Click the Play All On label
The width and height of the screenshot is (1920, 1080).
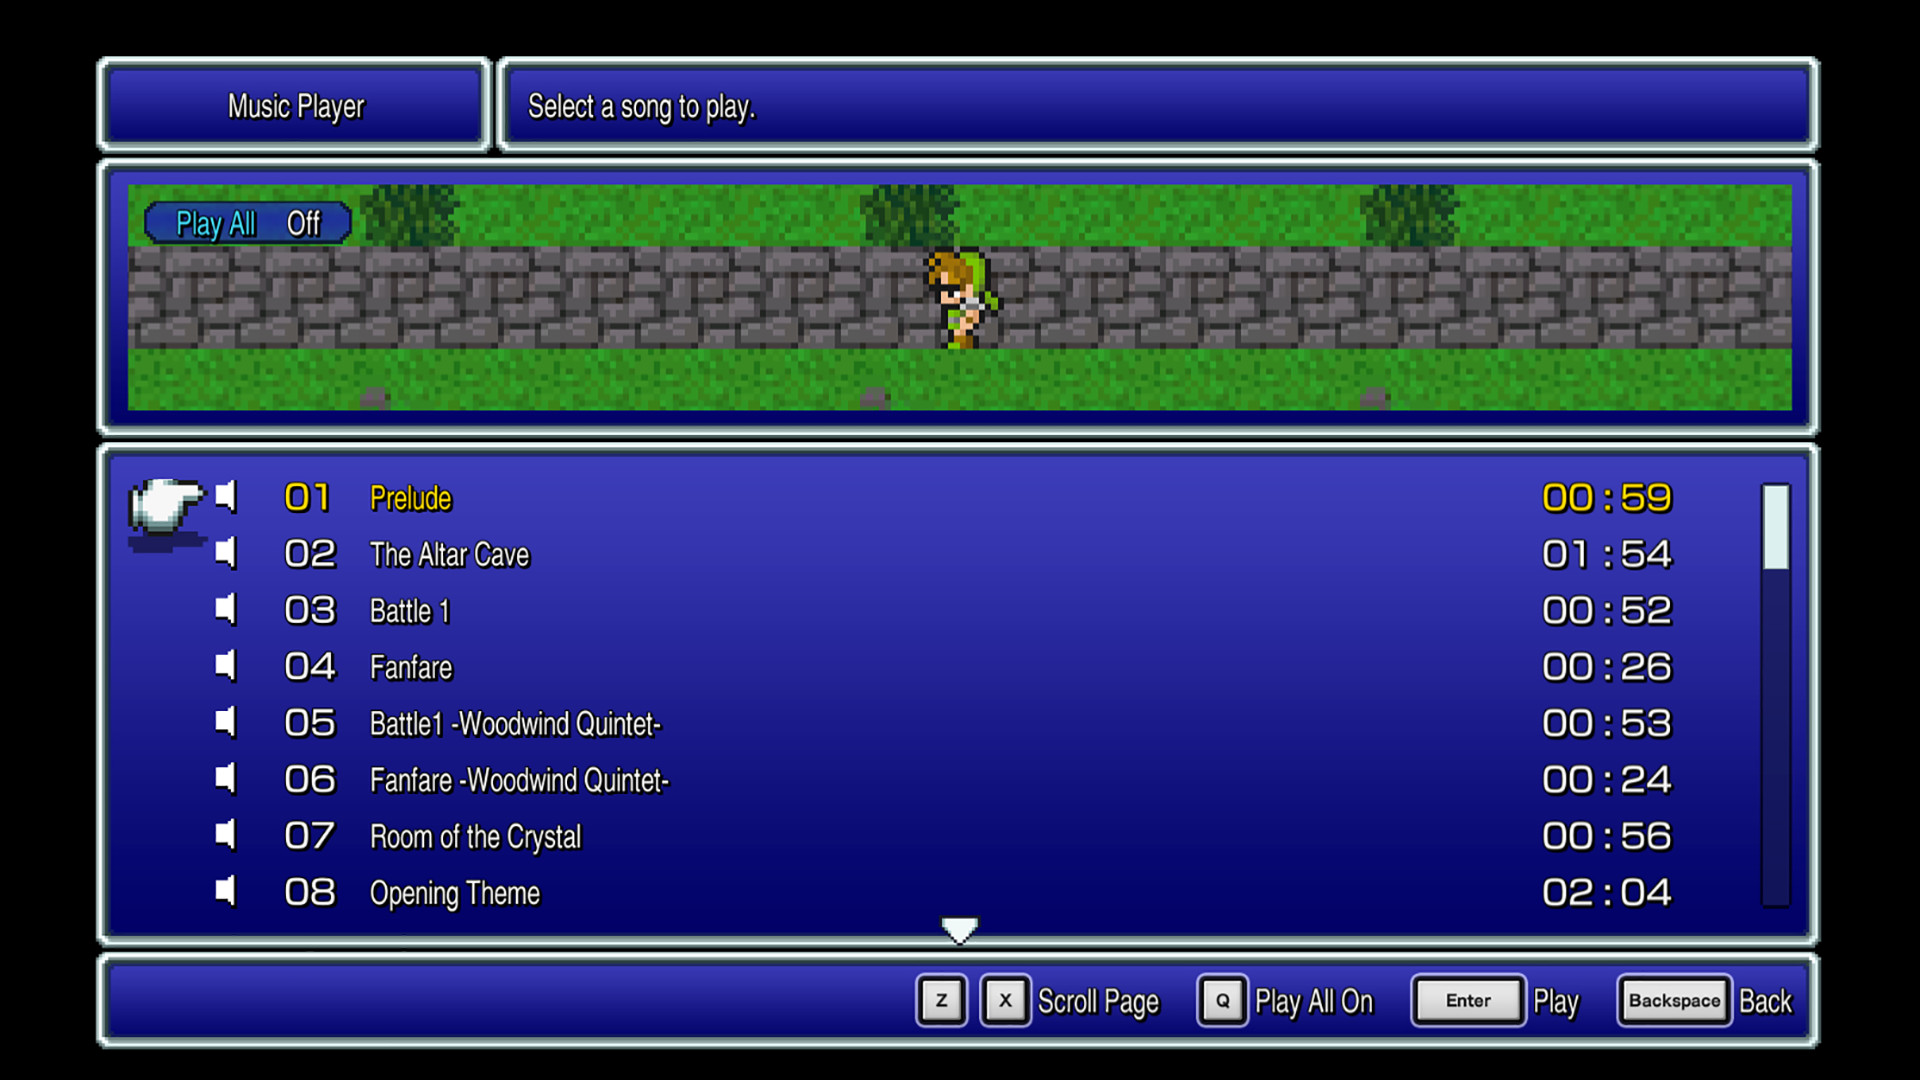(x=1314, y=1002)
